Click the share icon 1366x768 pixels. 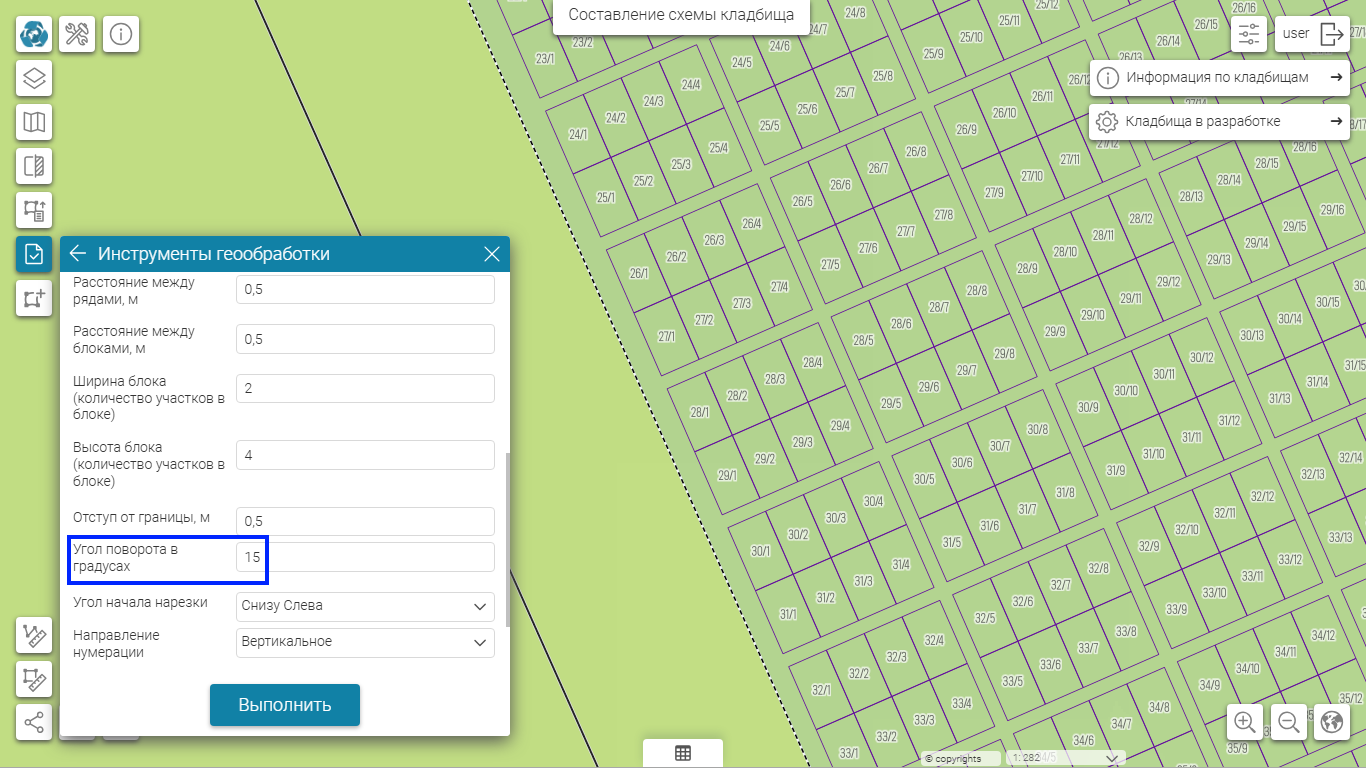[x=34, y=722]
